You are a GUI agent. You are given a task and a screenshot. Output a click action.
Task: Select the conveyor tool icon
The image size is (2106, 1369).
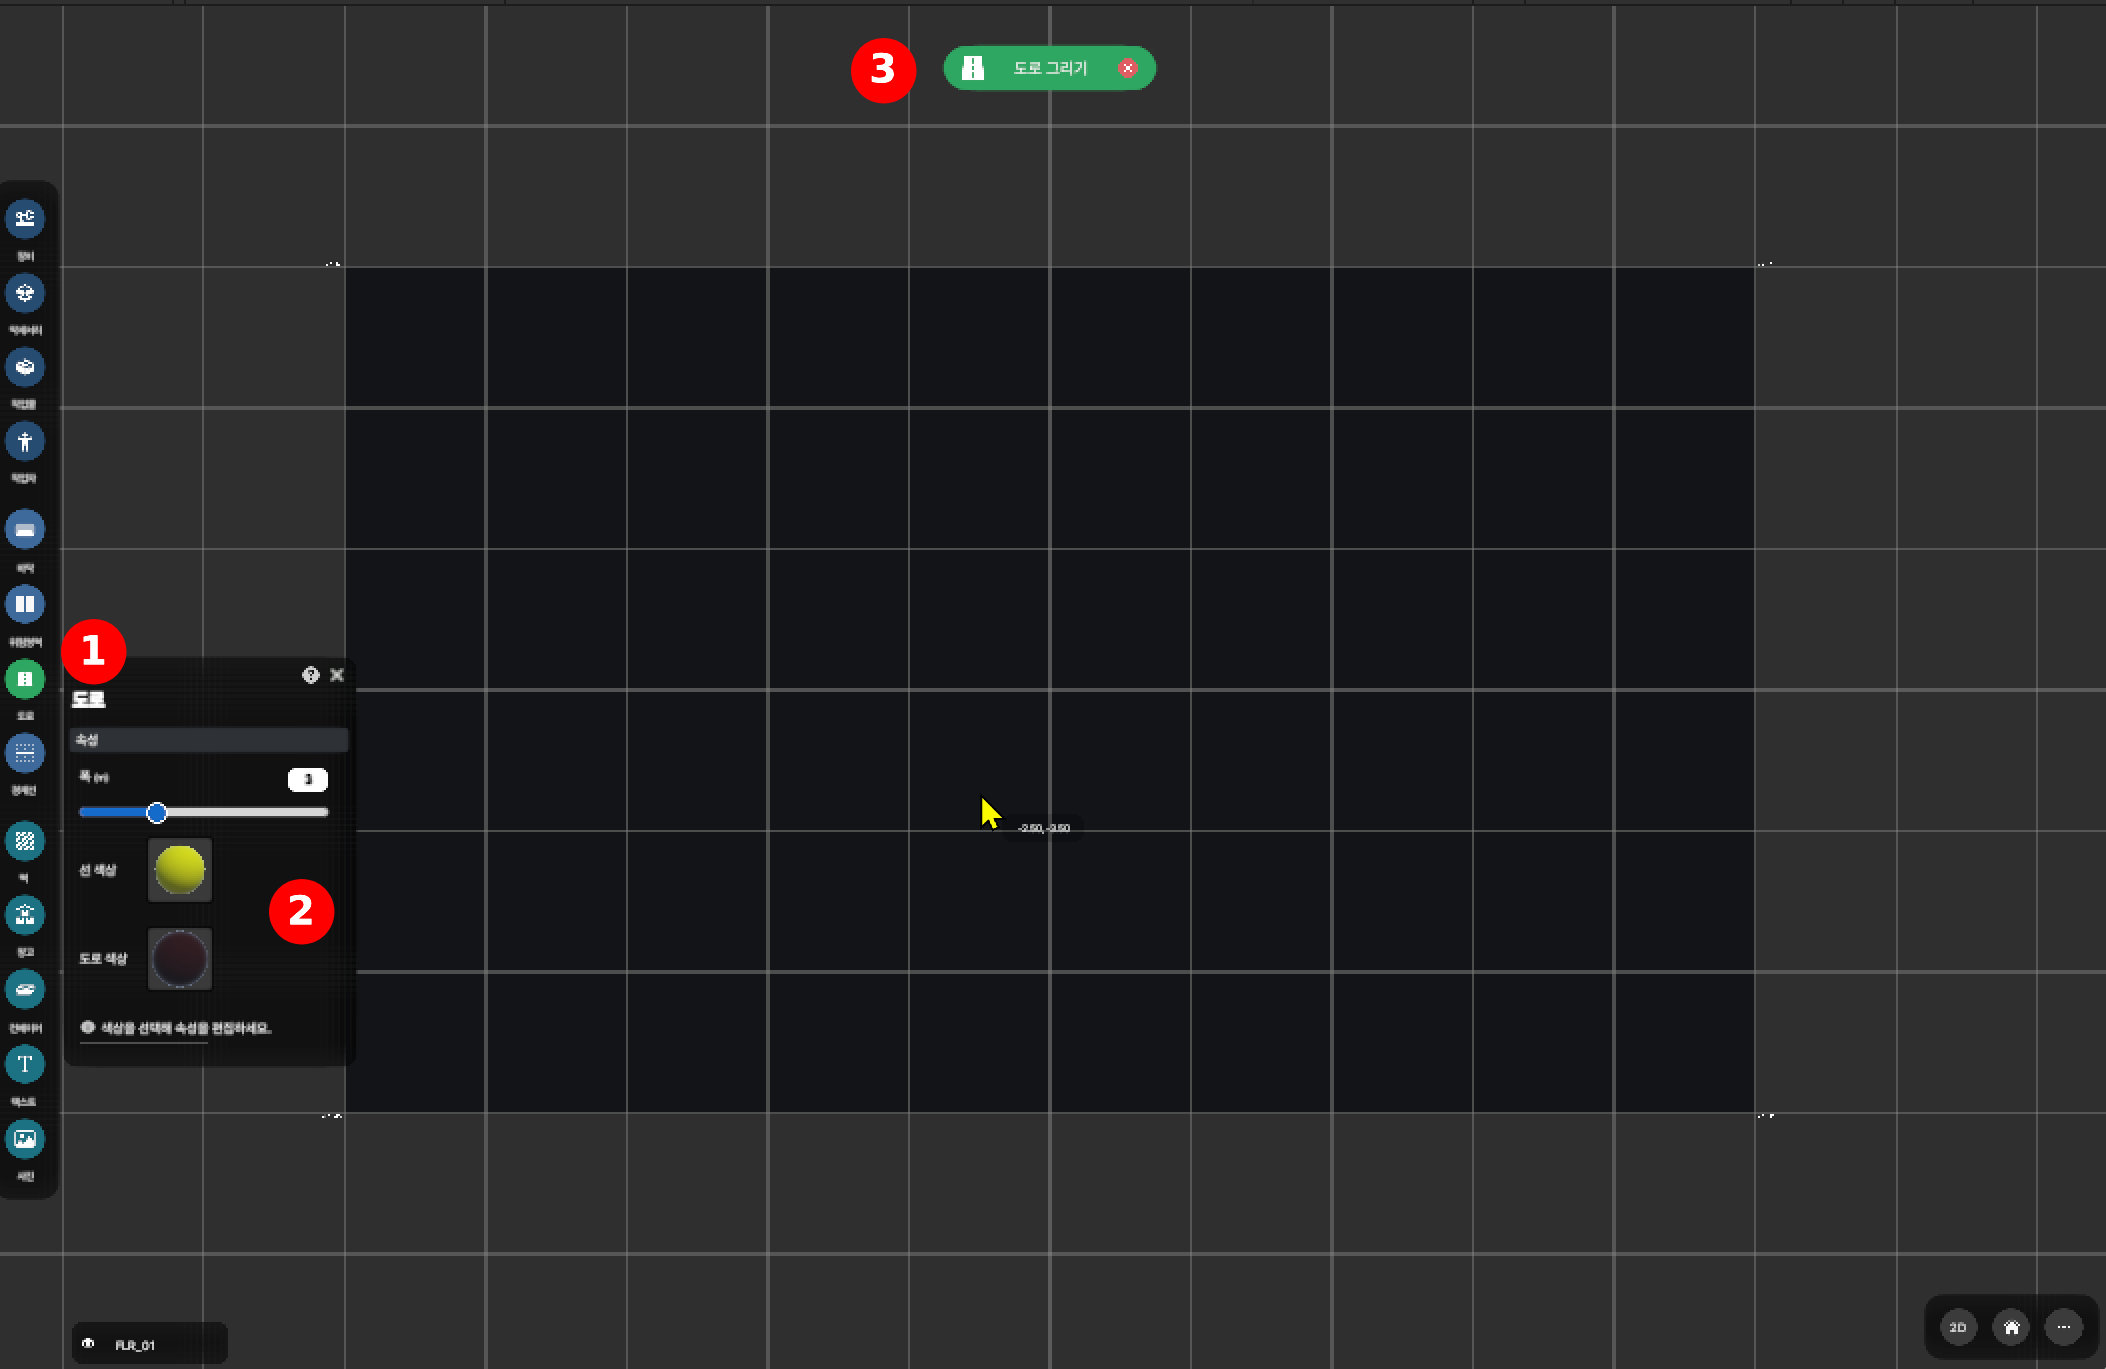25,989
